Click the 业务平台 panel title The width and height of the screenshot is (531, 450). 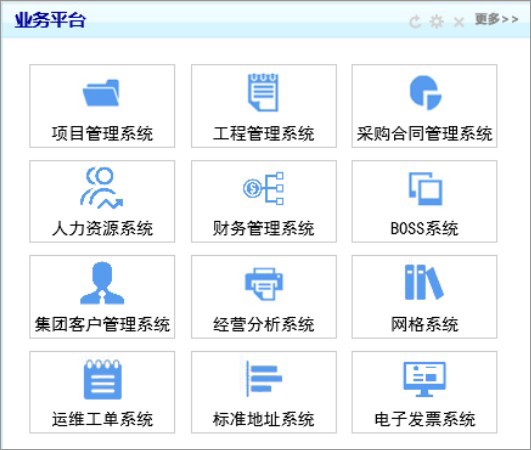50,20
